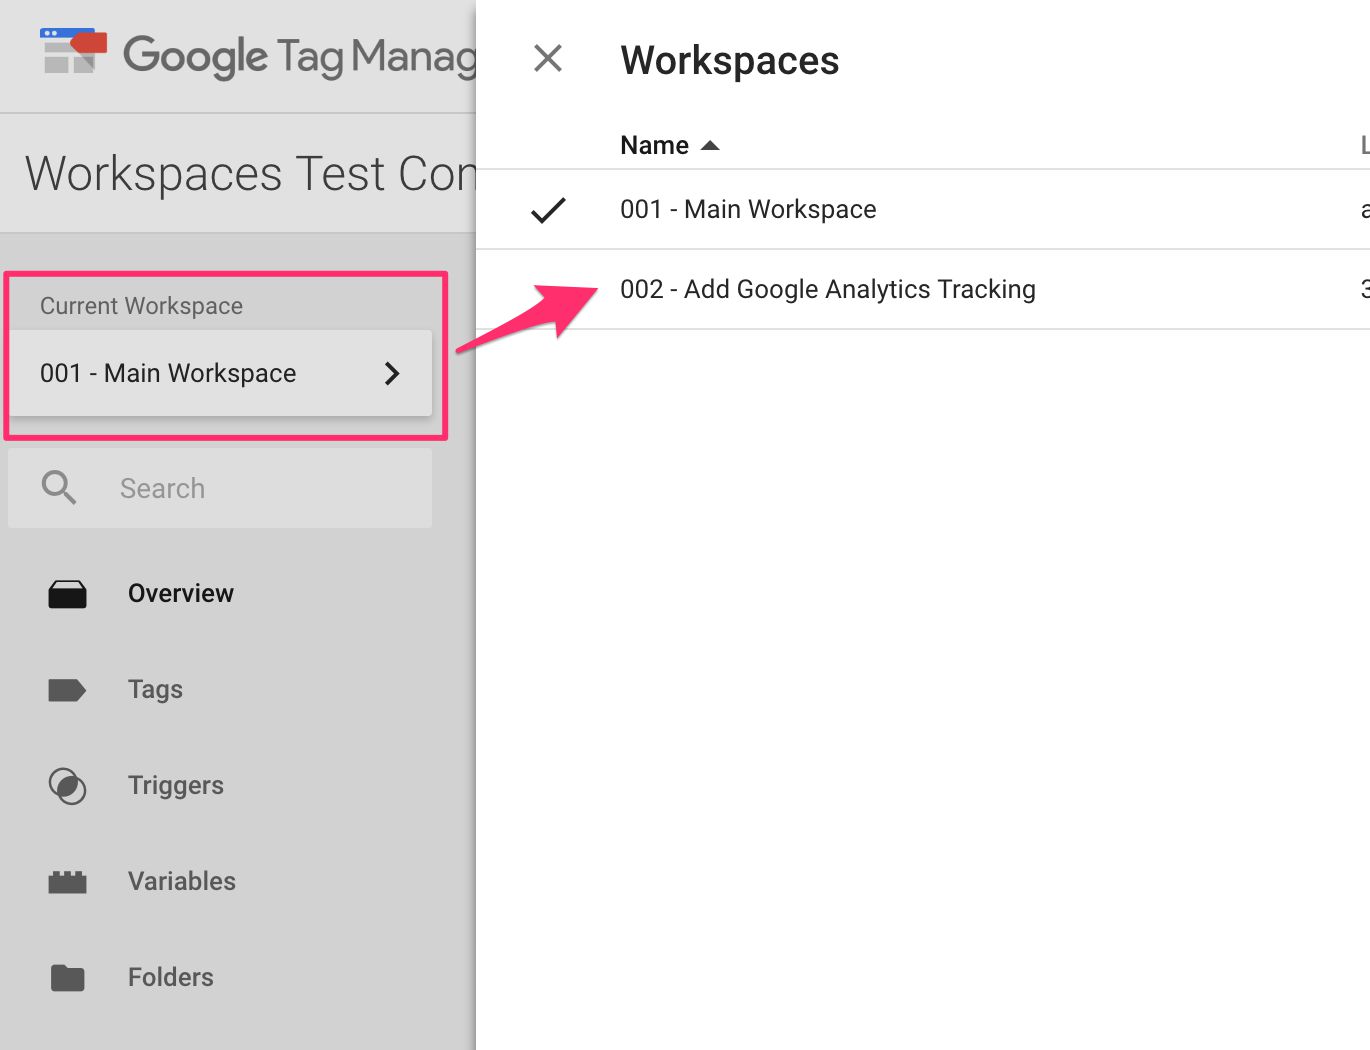Screen dimensions: 1370x1050
Task: Open the Tags section
Action: point(155,690)
